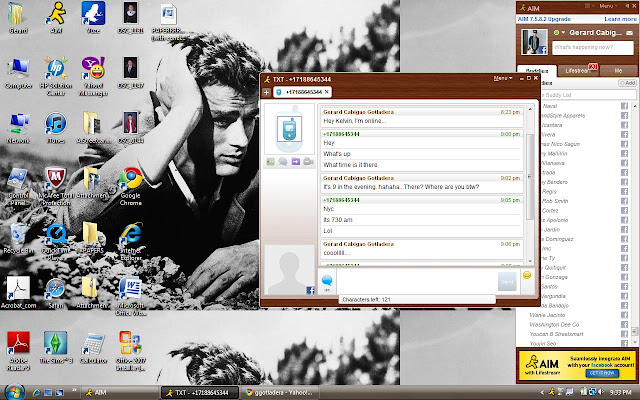Click message 'What time is it there'

point(350,165)
